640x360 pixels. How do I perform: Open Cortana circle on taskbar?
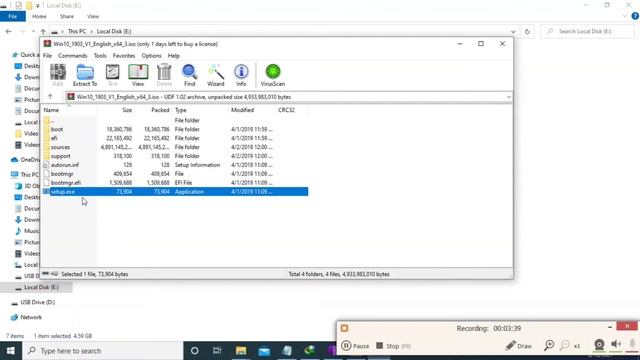pyautogui.click(x=195, y=351)
